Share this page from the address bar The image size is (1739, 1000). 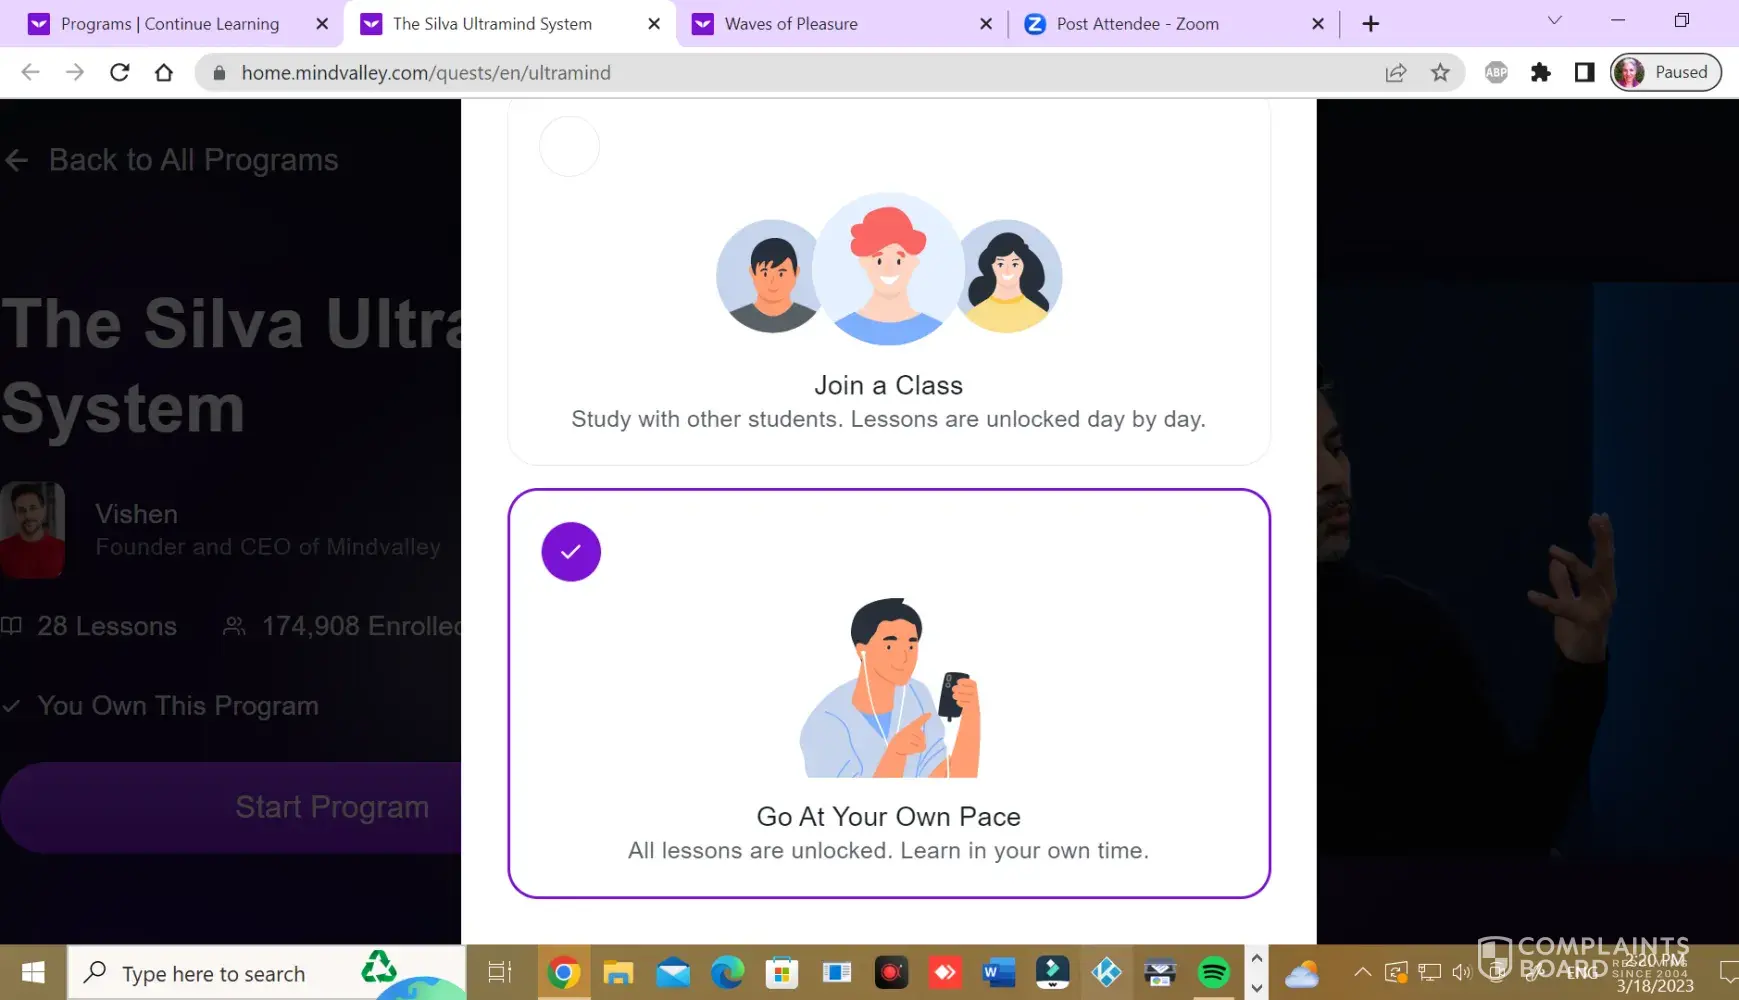(1396, 72)
